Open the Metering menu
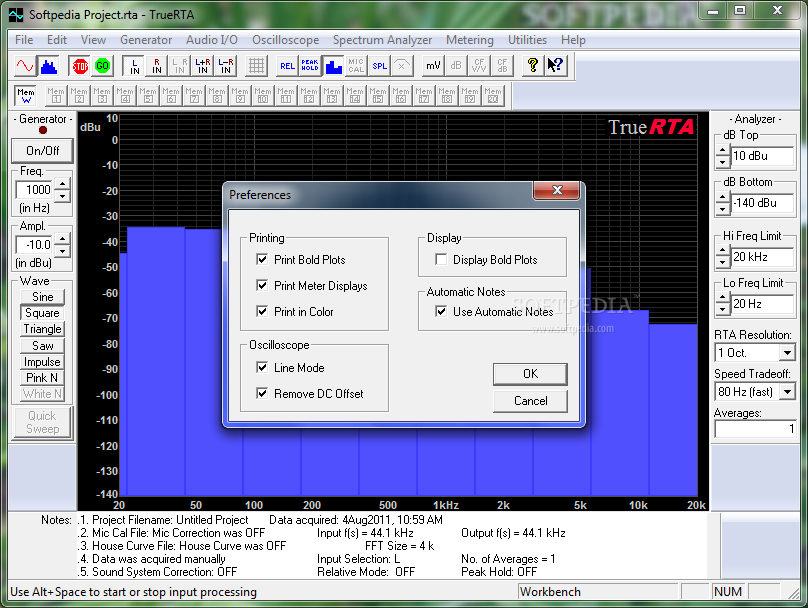808x608 pixels. [469, 40]
